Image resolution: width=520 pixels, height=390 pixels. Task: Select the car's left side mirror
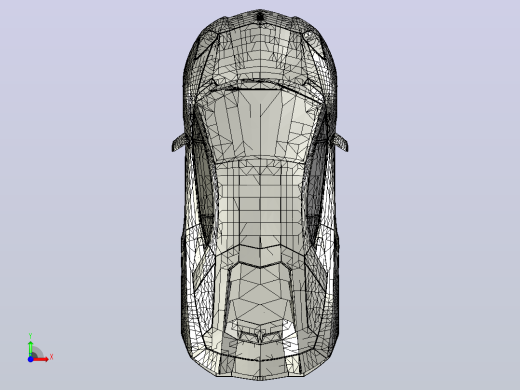click(x=179, y=142)
